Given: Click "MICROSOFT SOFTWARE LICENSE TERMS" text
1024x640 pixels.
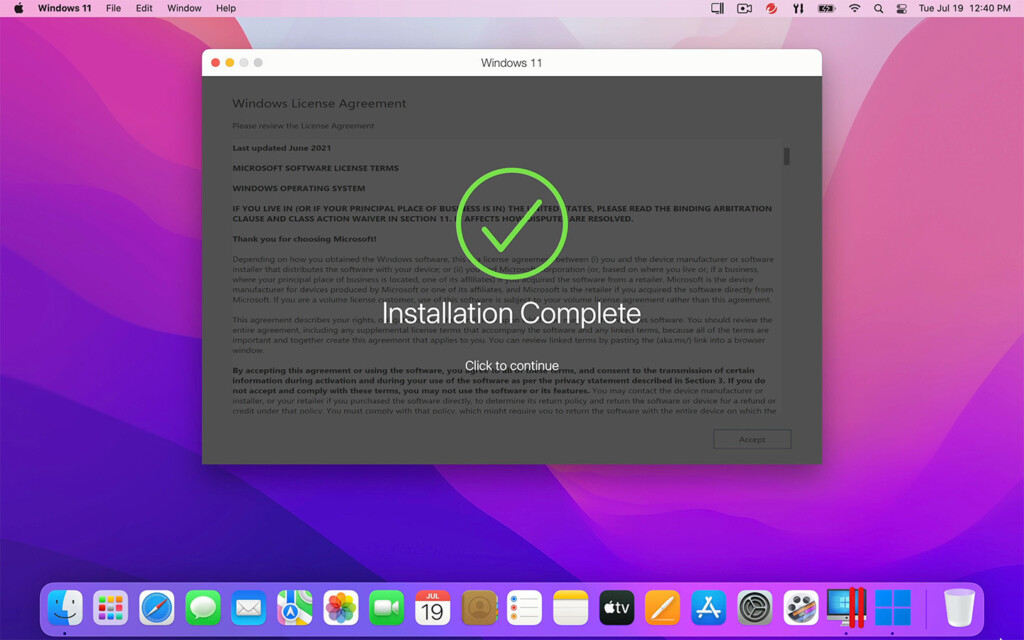Looking at the screenshot, I should pos(315,168).
